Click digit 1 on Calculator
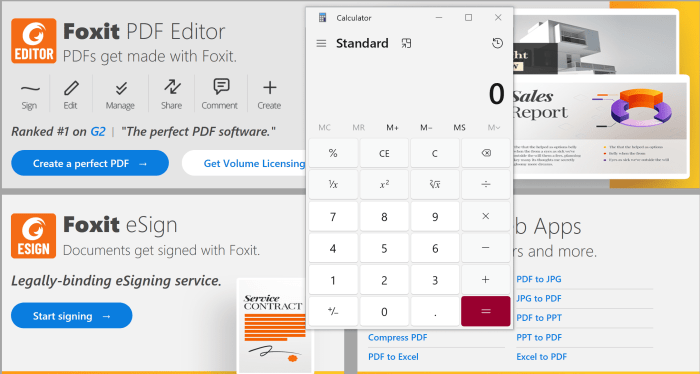 [333, 279]
